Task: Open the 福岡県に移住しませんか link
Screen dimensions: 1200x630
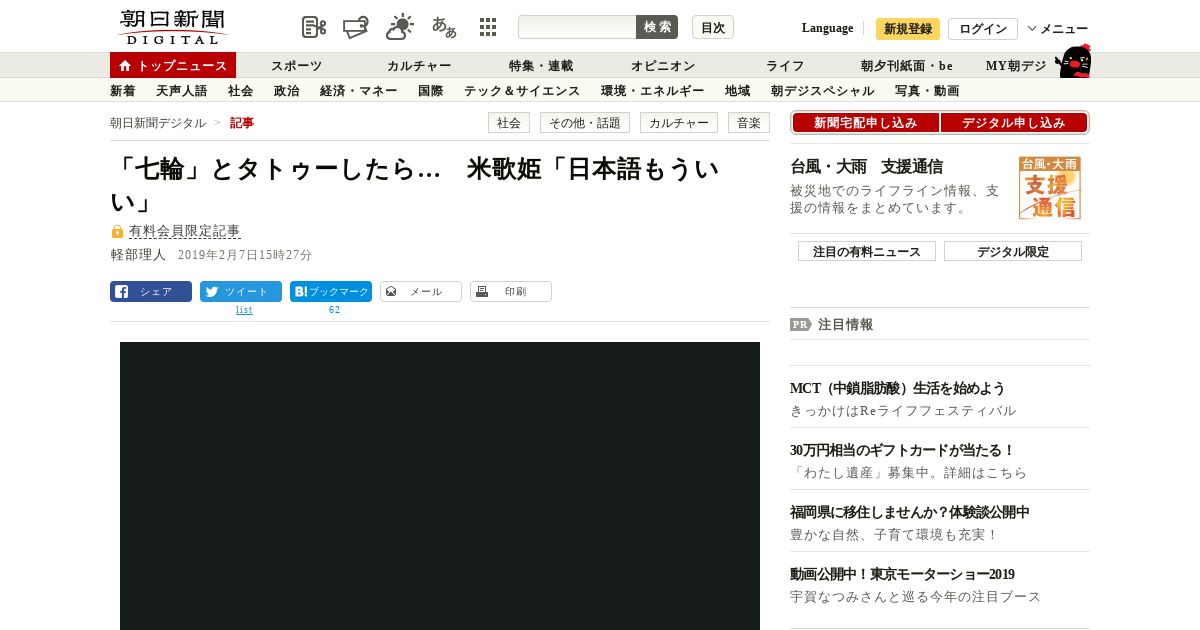Action: (x=909, y=512)
